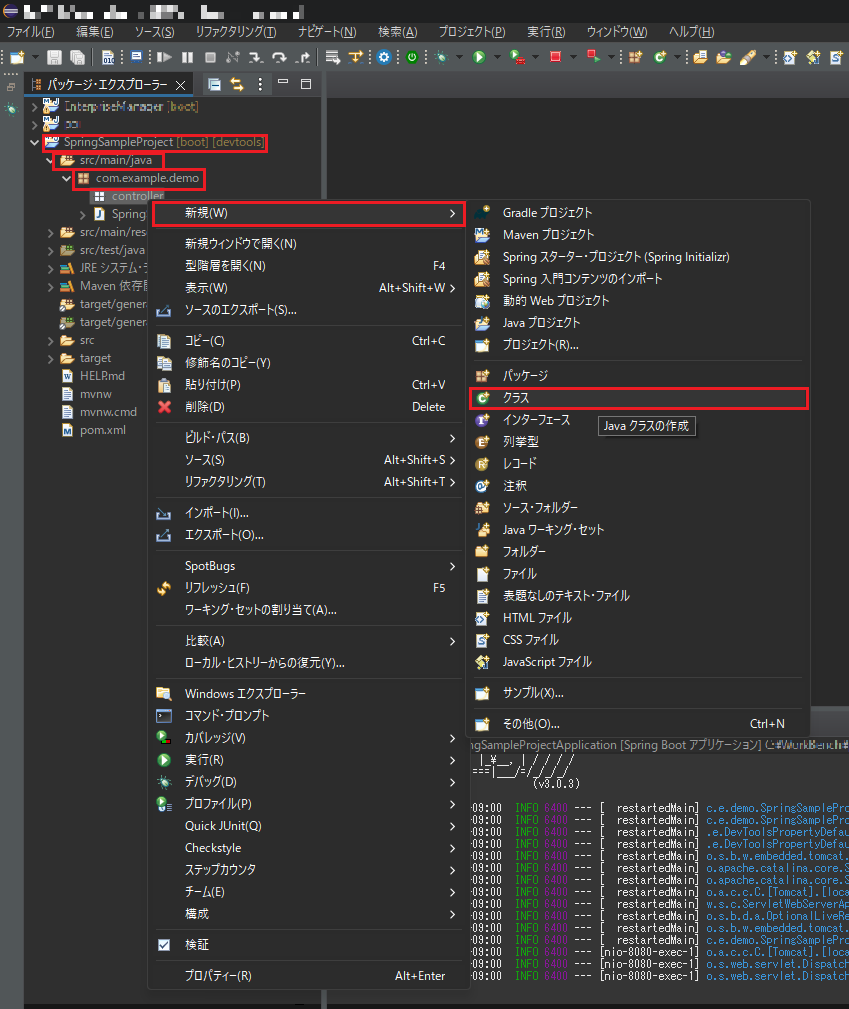Click the blue gear Boot Dashboard icon
The width and height of the screenshot is (849, 1009).
coord(384,57)
